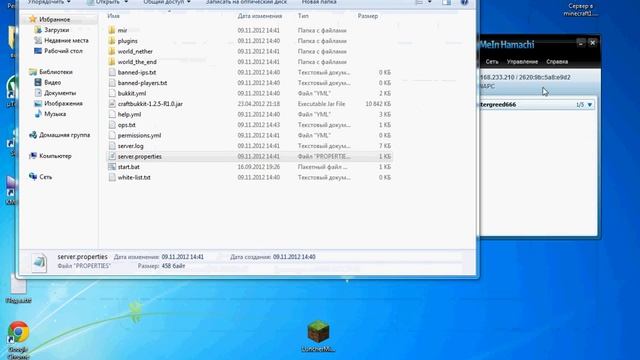
Task: Click the server.log file icon
Action: tap(112, 146)
